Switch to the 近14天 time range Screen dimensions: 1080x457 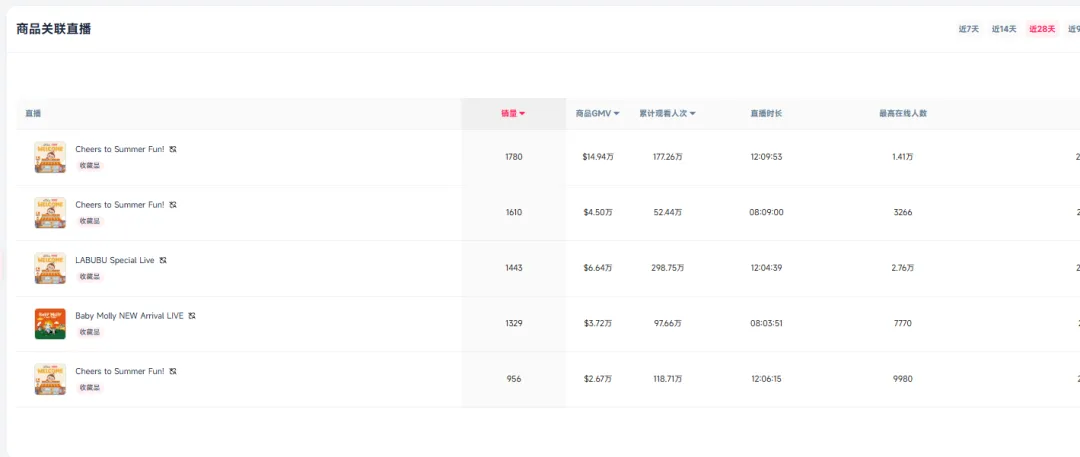(x=1004, y=29)
